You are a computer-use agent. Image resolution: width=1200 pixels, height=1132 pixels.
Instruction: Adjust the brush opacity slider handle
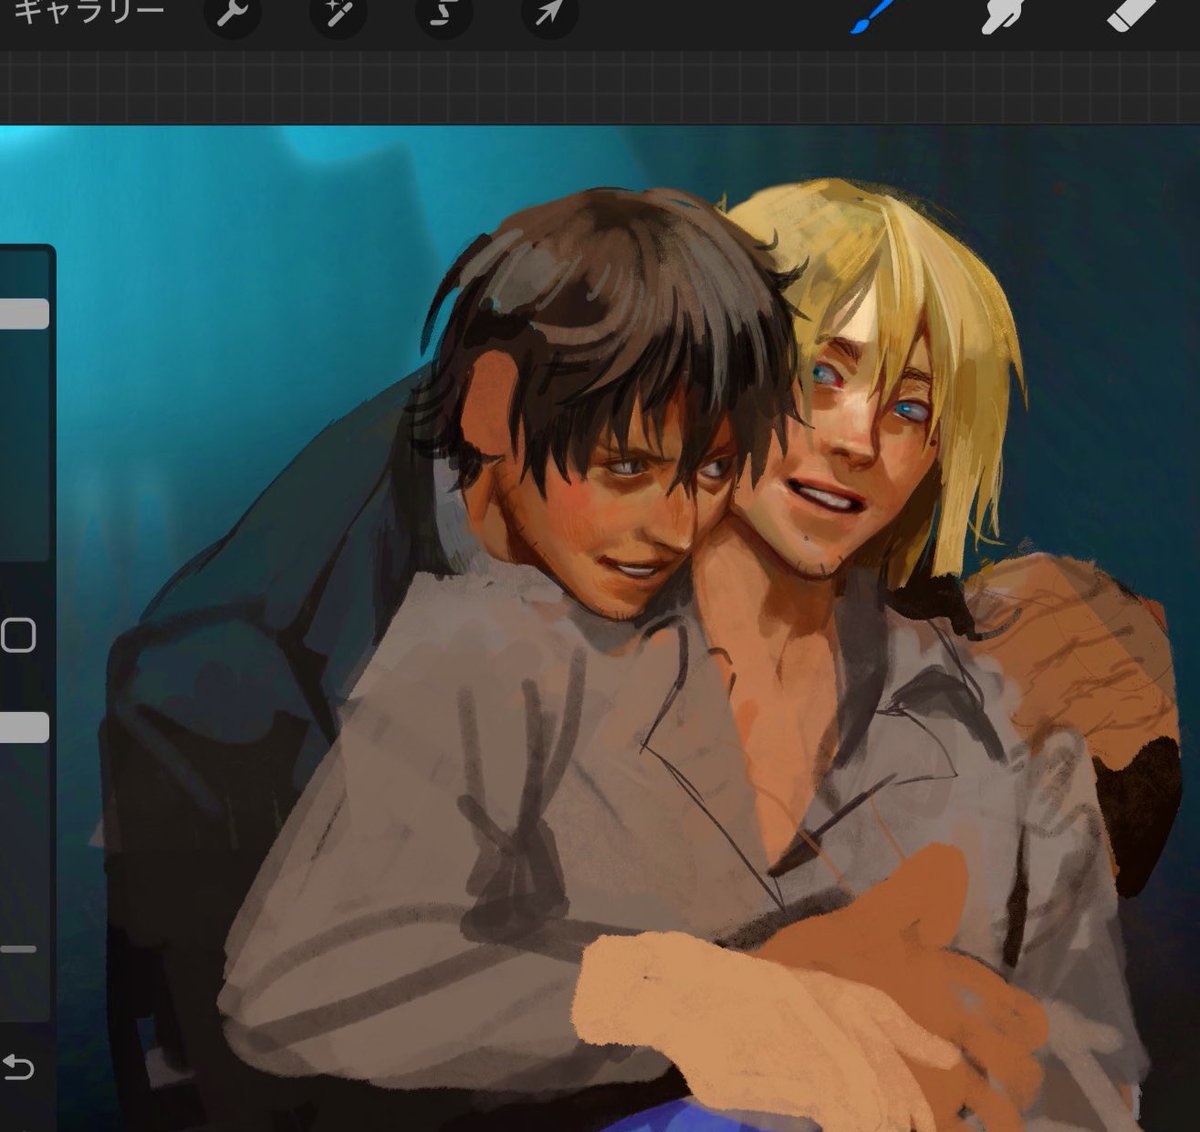click(x=24, y=727)
